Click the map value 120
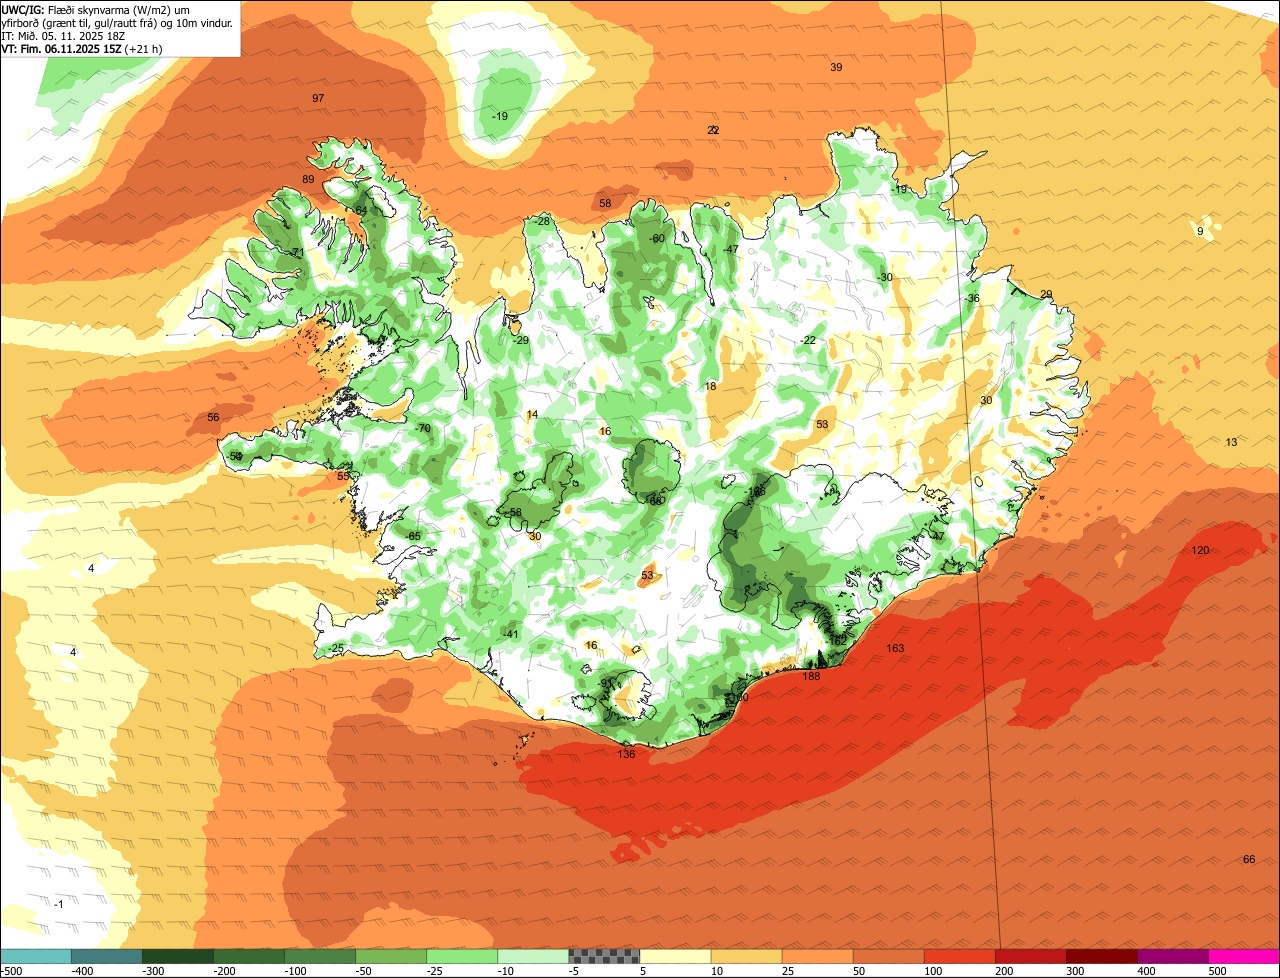 (1201, 551)
